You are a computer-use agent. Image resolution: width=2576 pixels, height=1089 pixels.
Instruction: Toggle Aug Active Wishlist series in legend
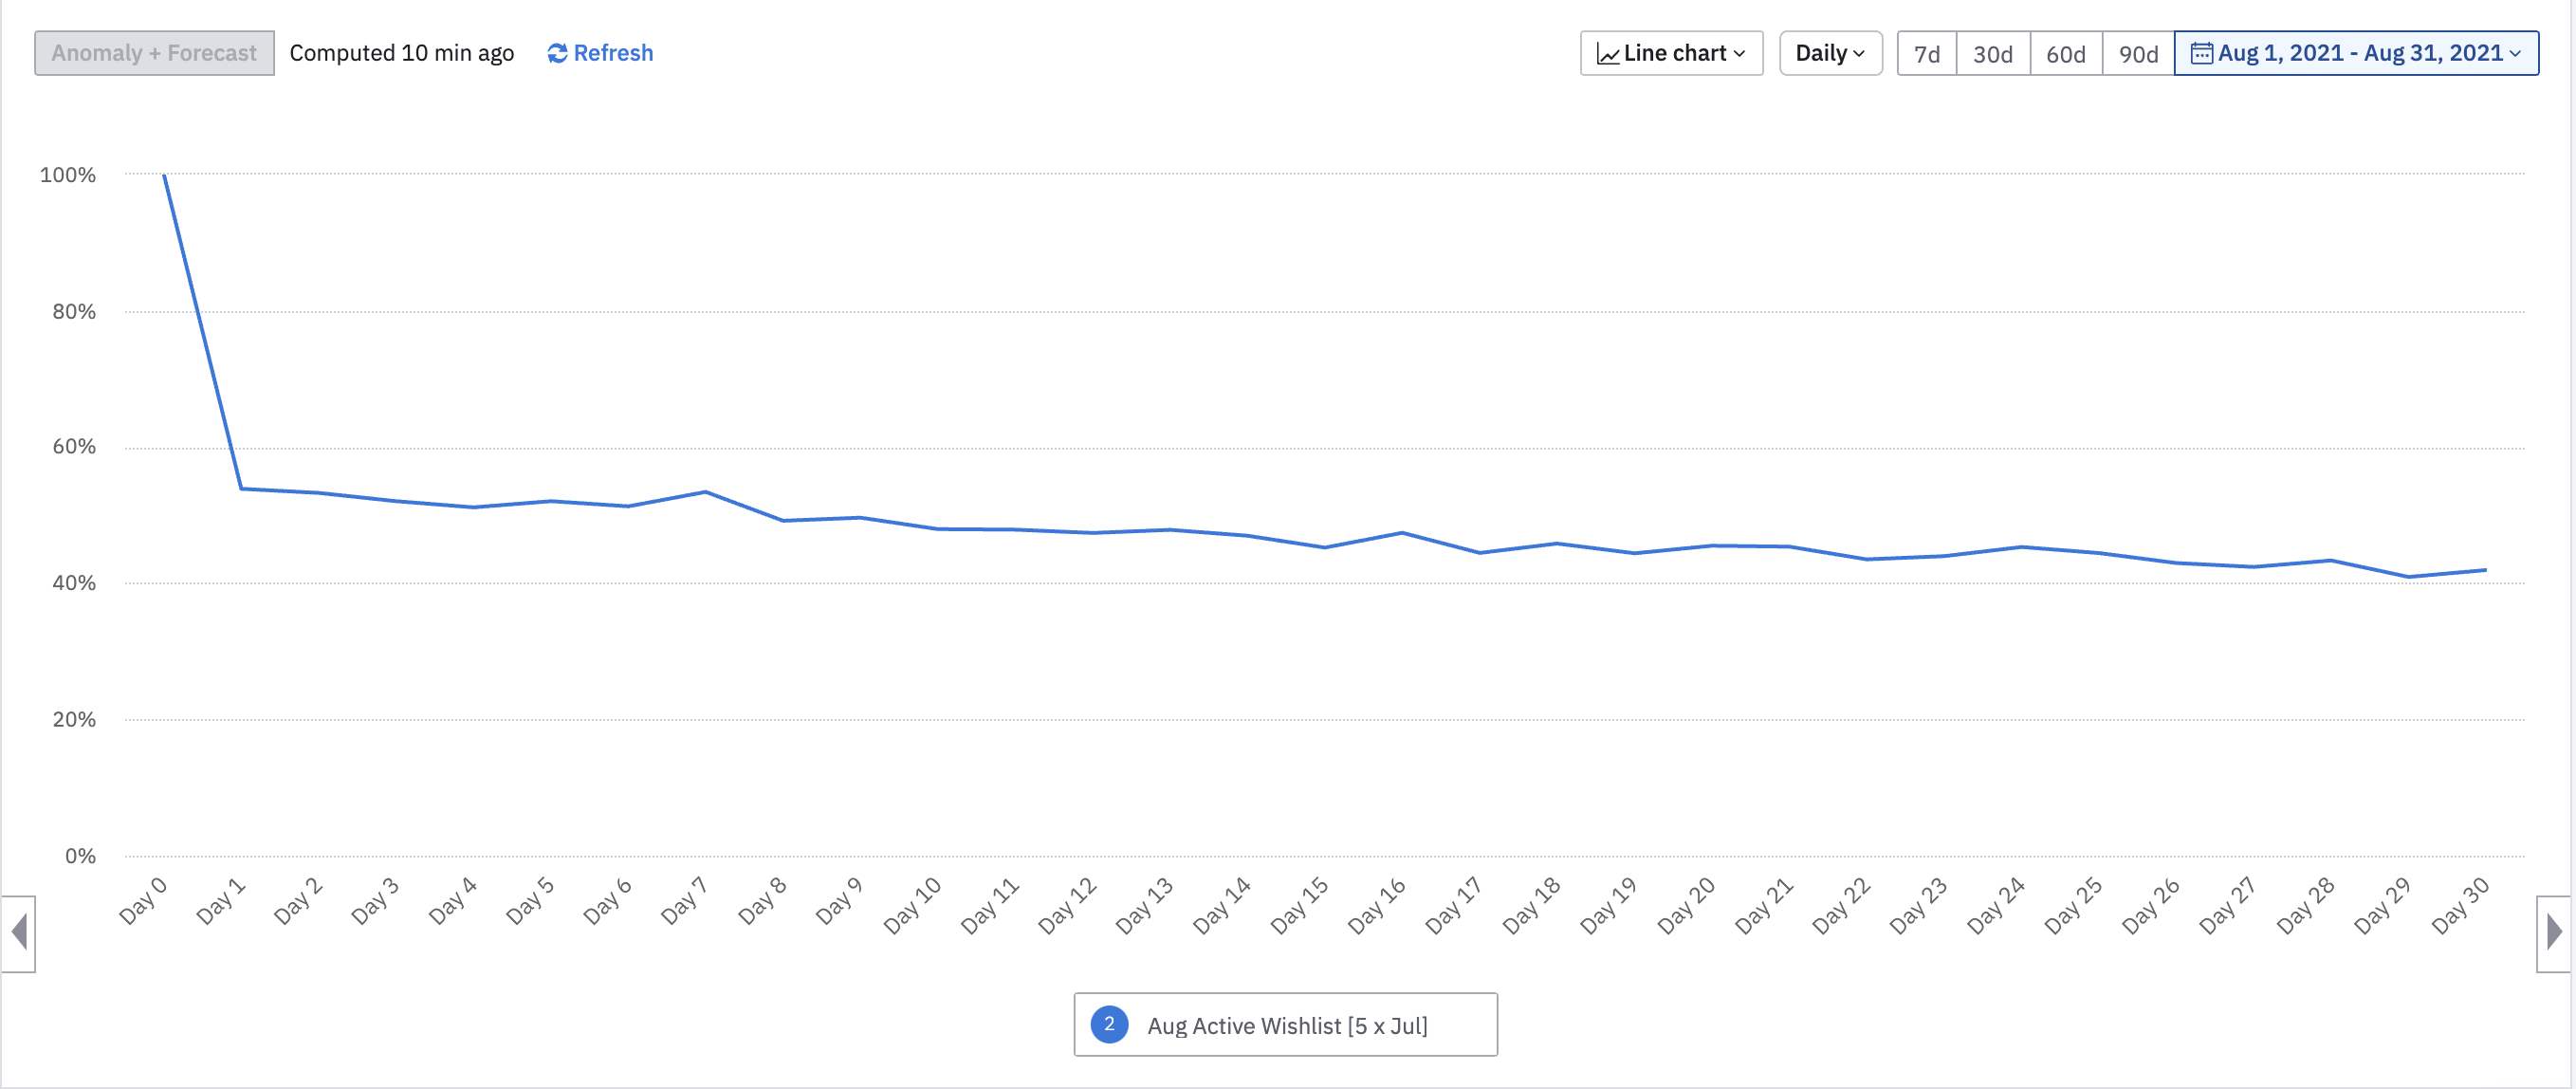[x=1286, y=1025]
